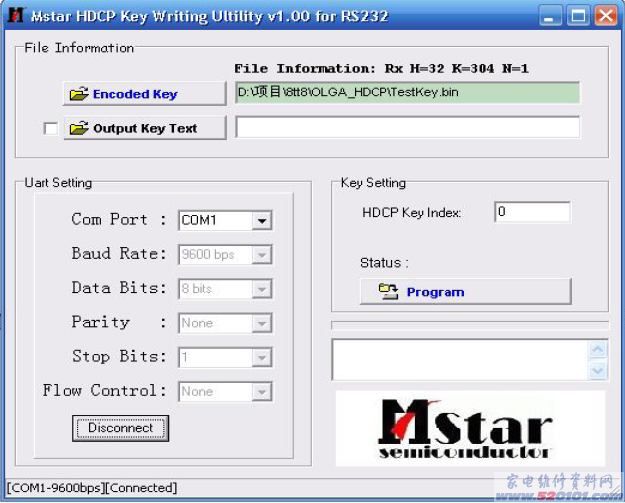The image size is (625, 503).
Task: Open the Data Bits dropdown
Action: tap(262, 289)
